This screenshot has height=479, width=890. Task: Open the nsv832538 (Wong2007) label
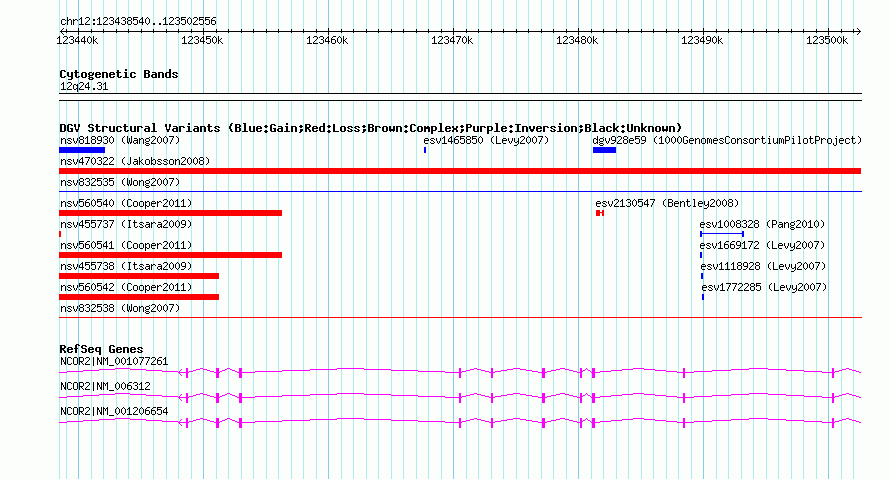coord(120,308)
